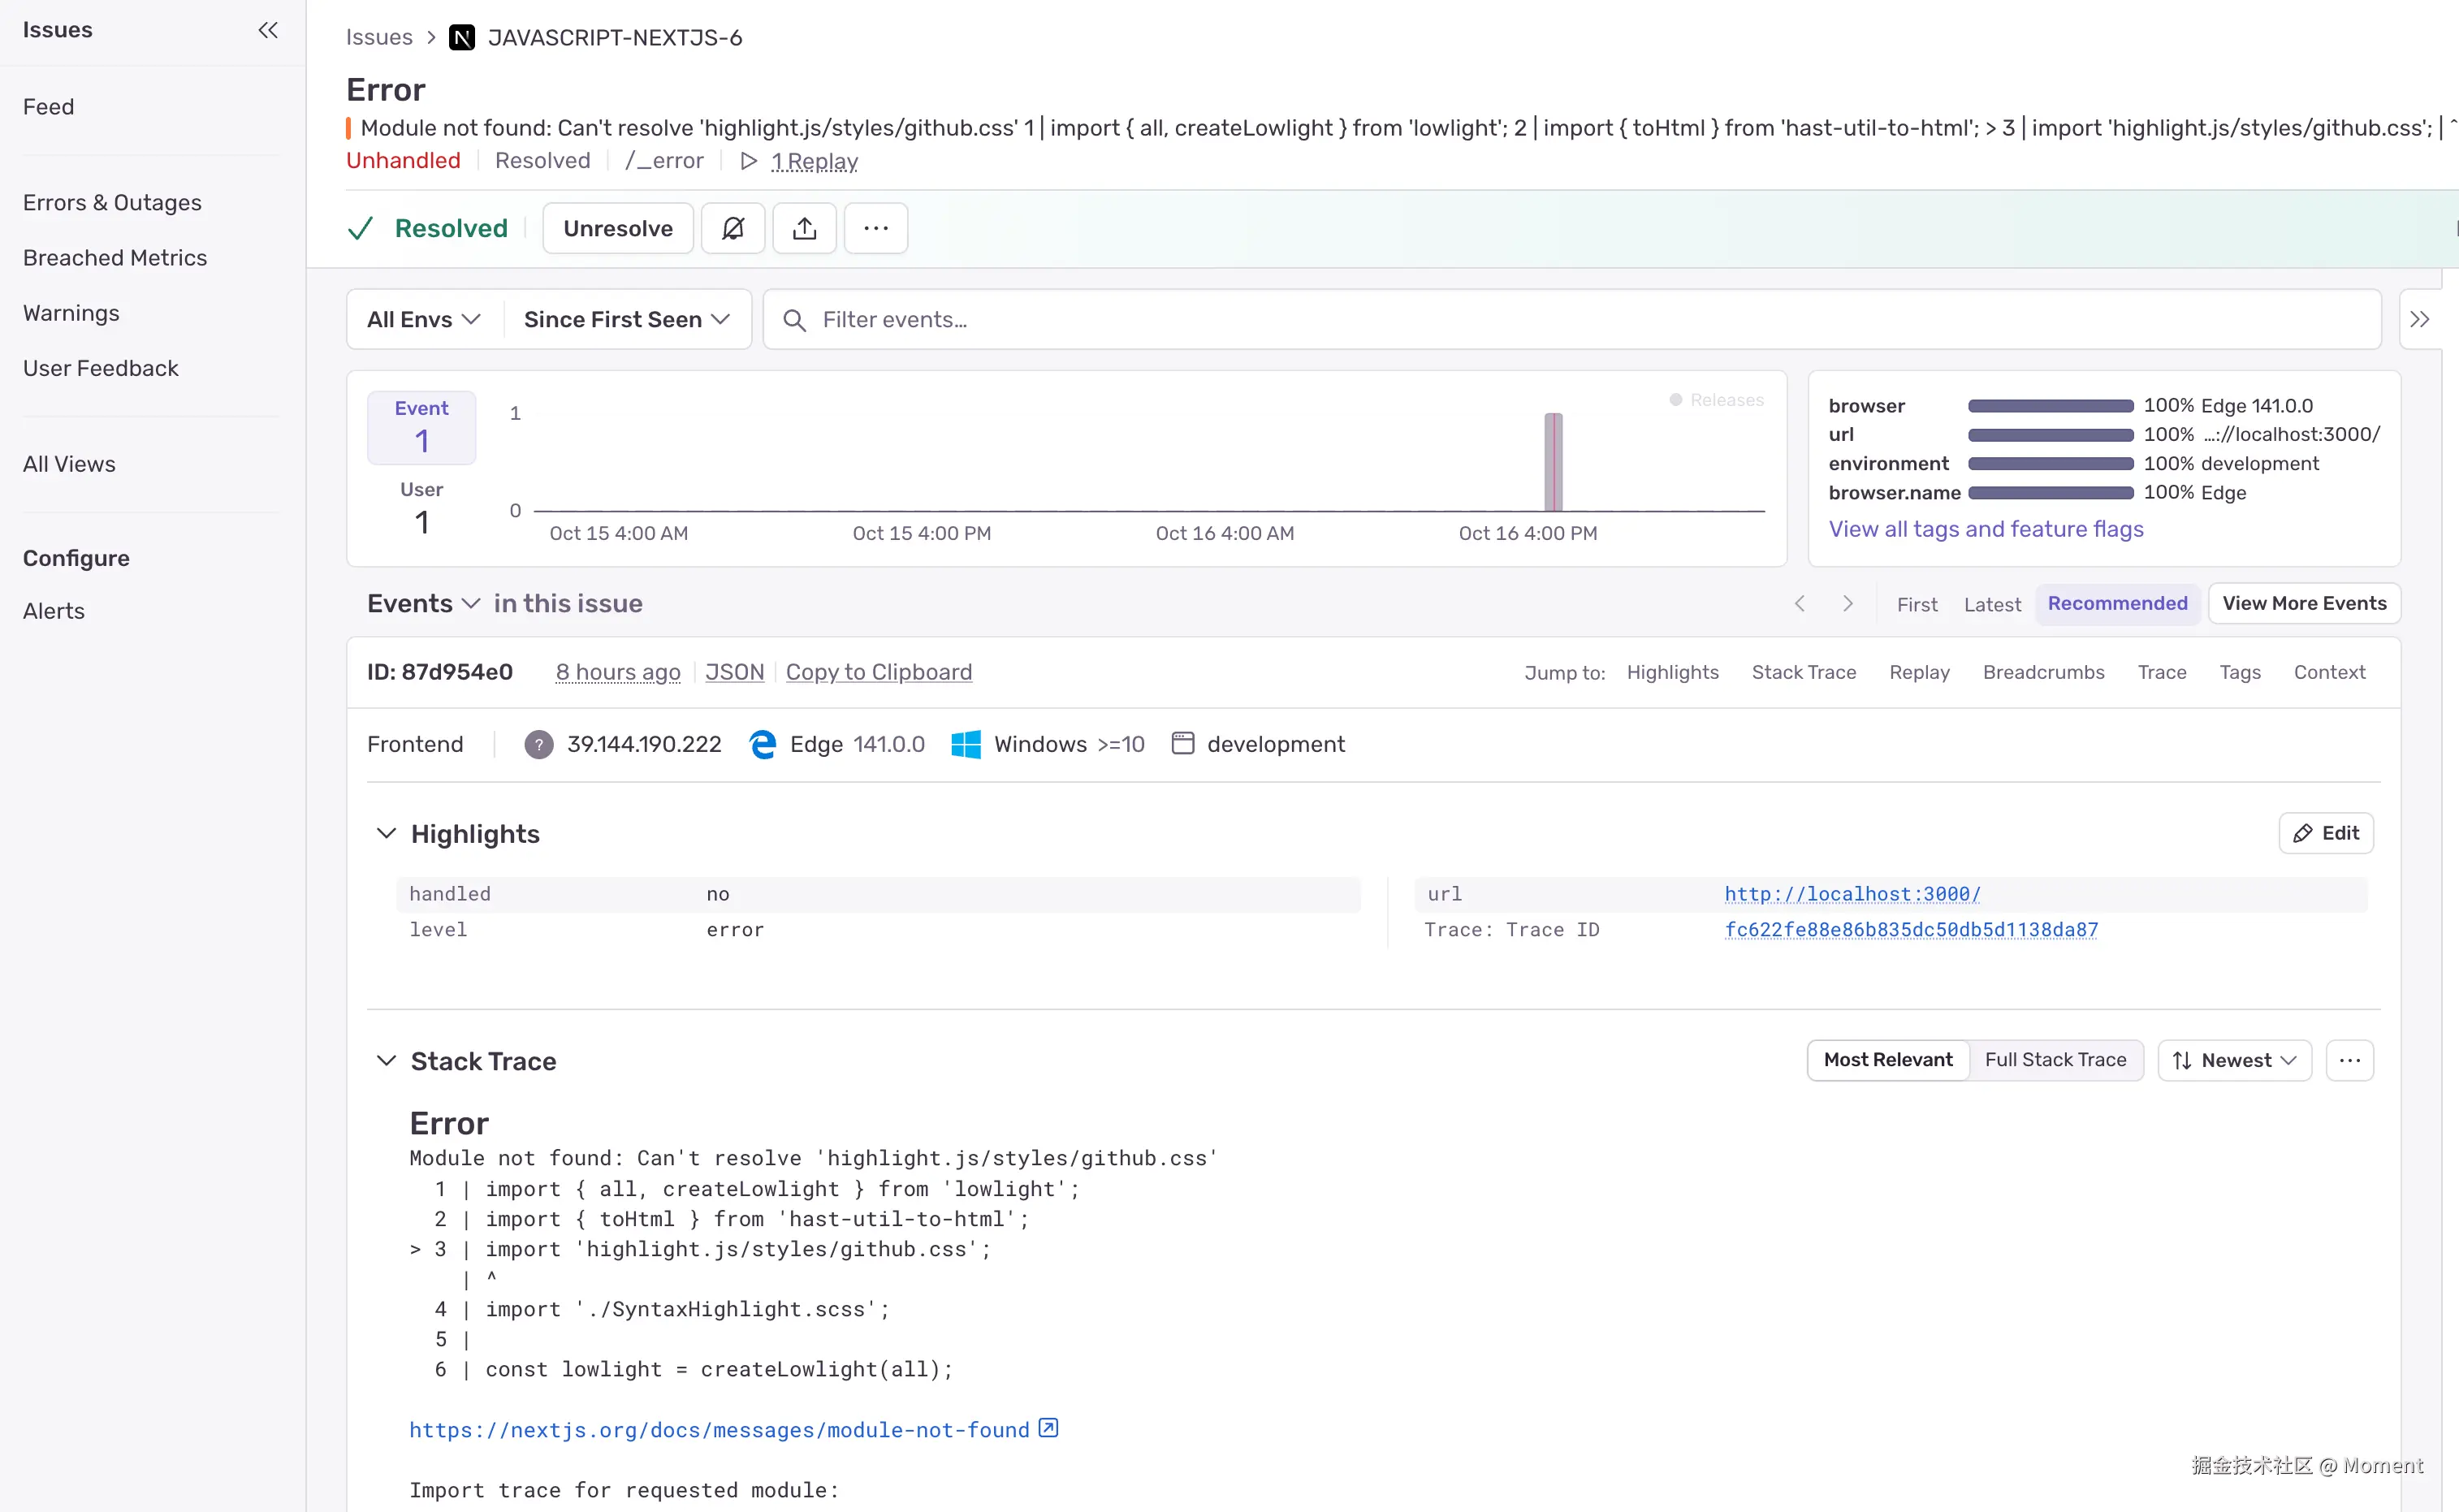Go to previous event arrow
The width and height of the screenshot is (2459, 1512).
pyautogui.click(x=1800, y=603)
